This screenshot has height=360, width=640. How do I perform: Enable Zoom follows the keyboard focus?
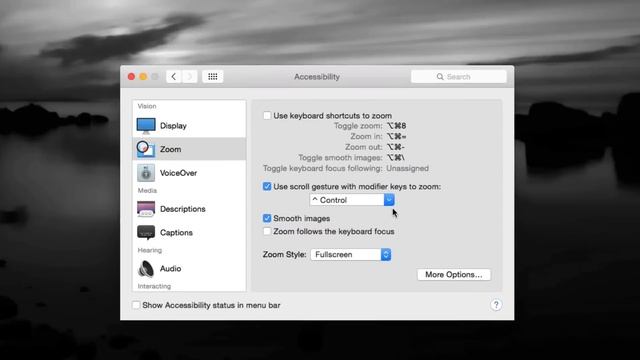point(267,231)
